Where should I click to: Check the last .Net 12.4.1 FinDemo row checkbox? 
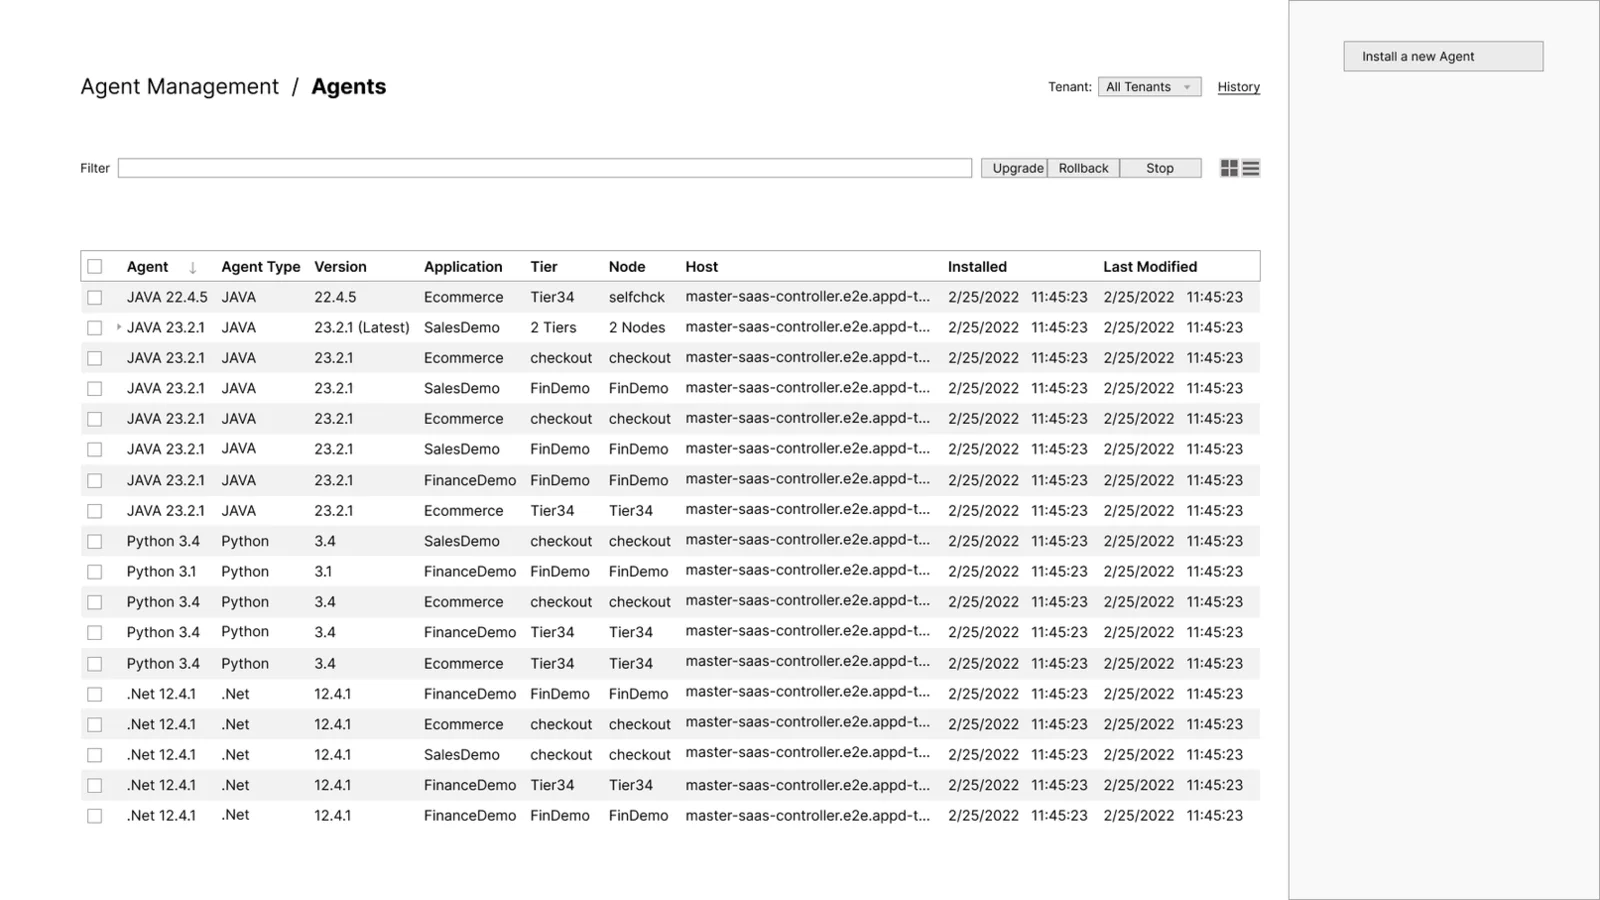pyautogui.click(x=95, y=816)
